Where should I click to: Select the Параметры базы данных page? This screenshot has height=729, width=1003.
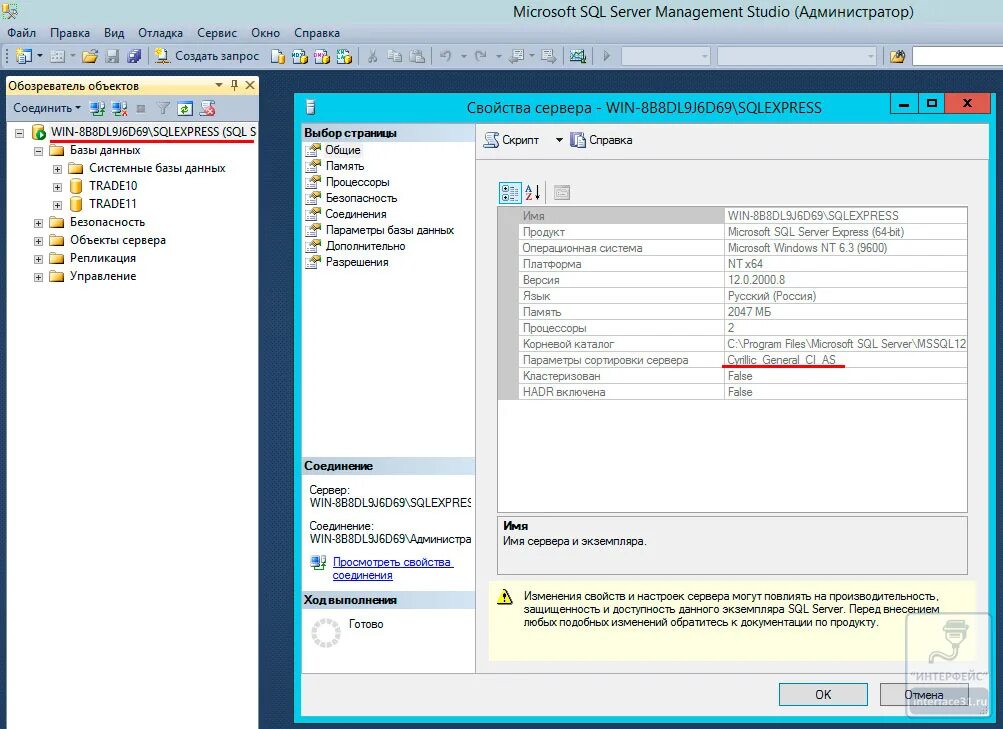(x=390, y=230)
